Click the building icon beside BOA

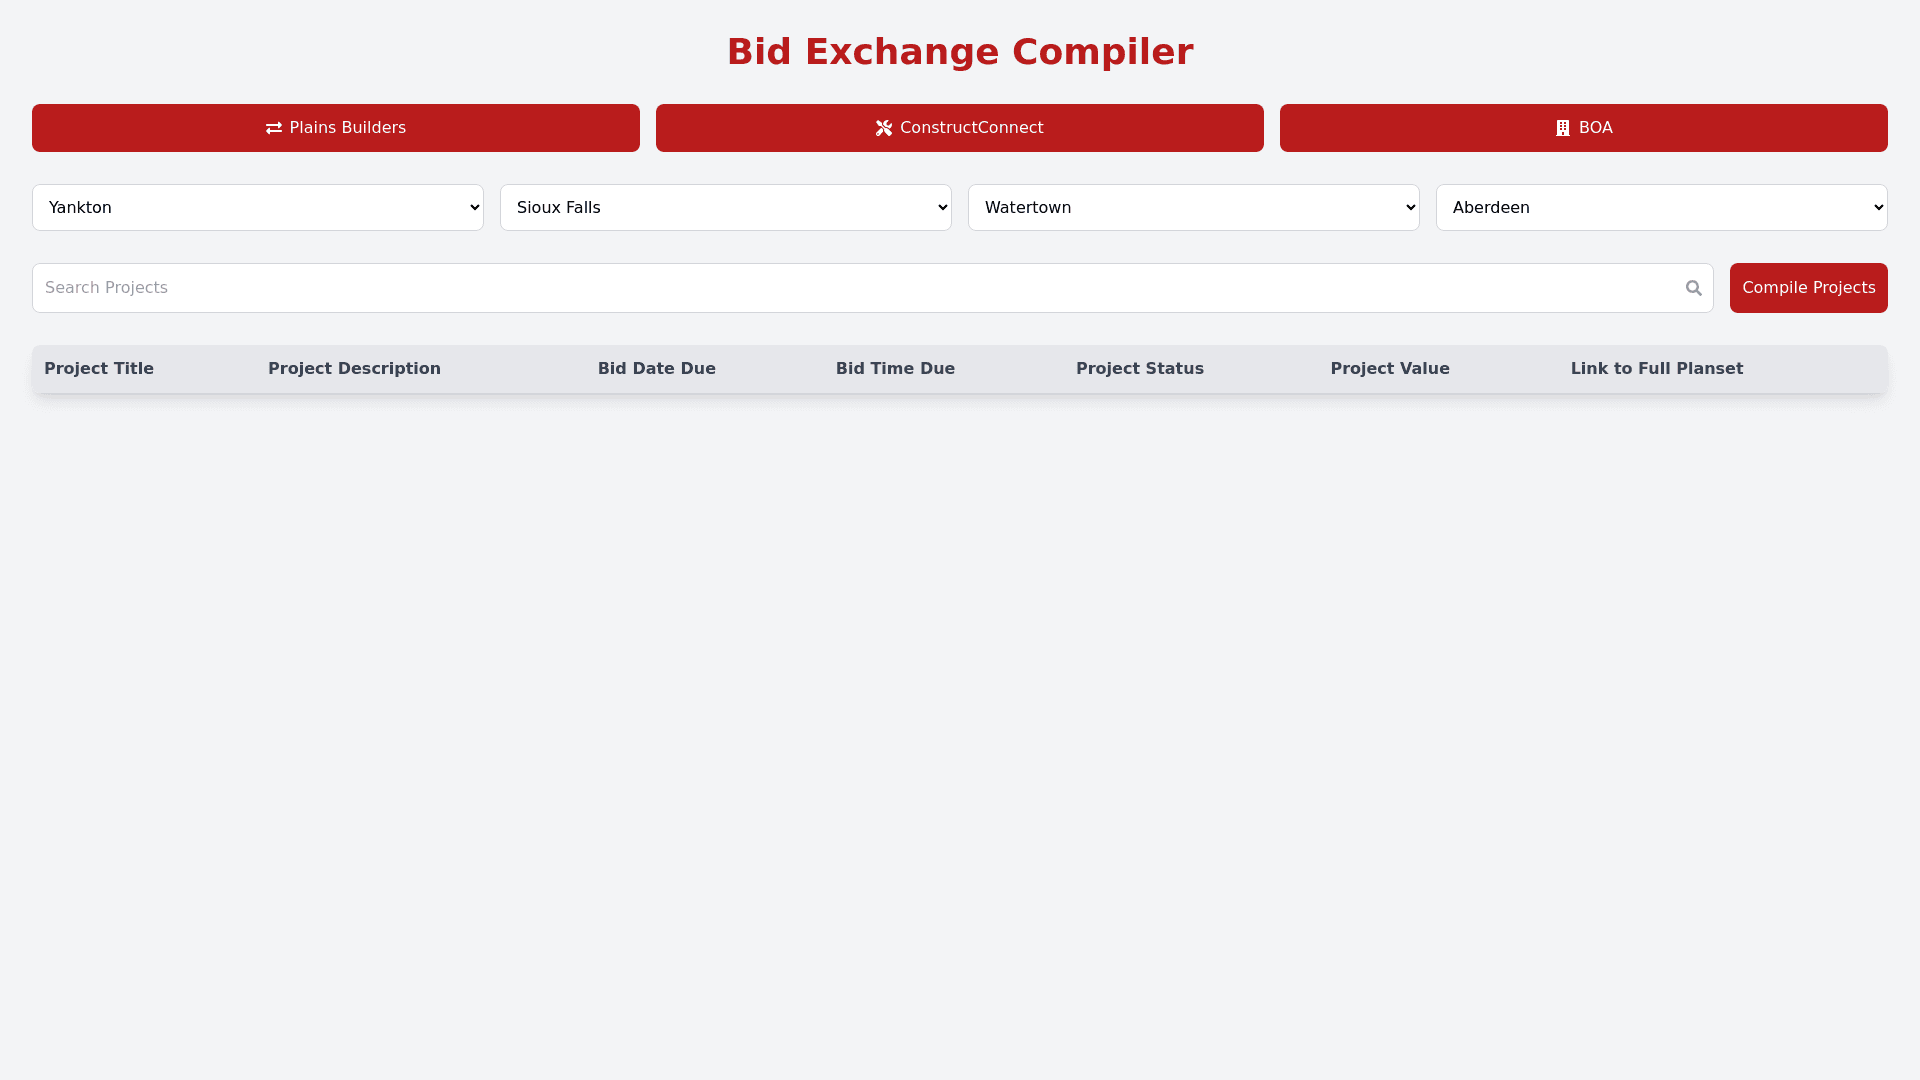(1563, 128)
